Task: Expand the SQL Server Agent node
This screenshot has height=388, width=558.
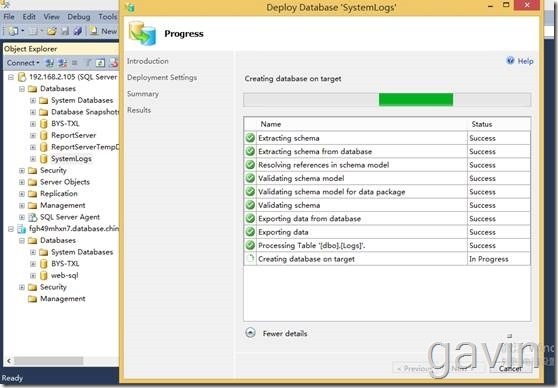Action: click(22, 217)
